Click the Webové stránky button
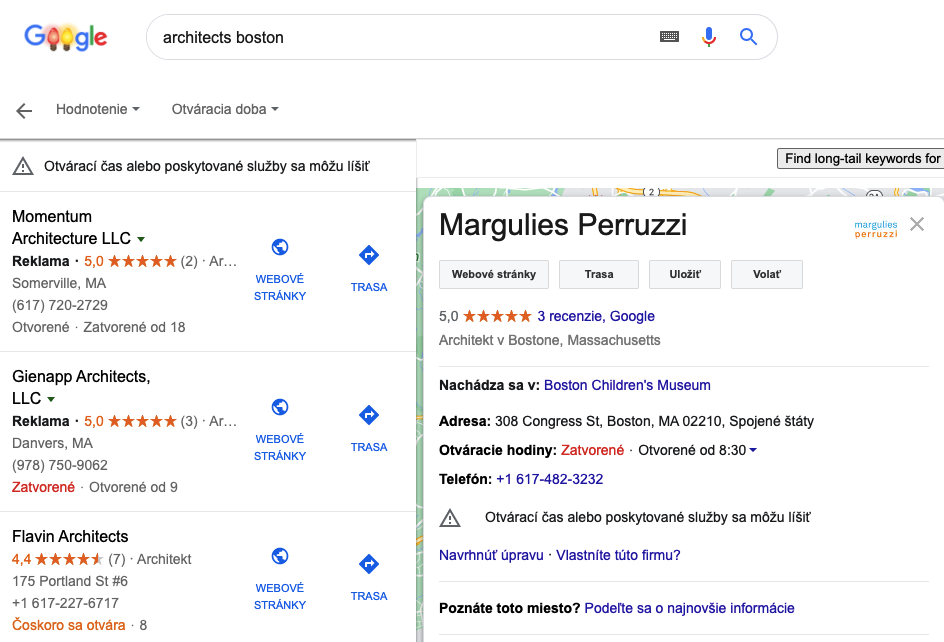This screenshot has width=944, height=642. pyautogui.click(x=494, y=274)
